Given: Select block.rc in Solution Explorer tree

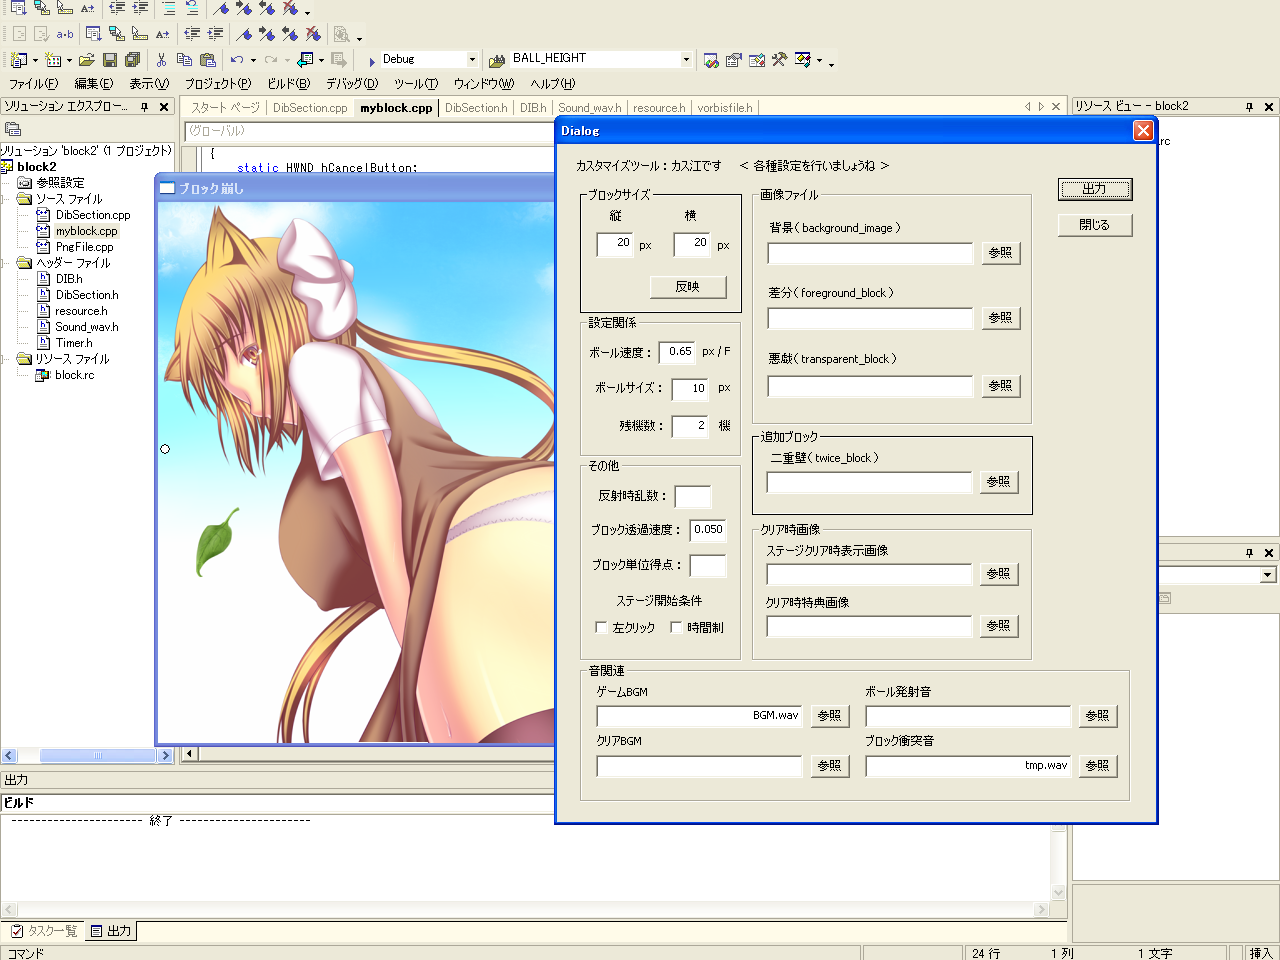Looking at the screenshot, I should tap(75, 375).
